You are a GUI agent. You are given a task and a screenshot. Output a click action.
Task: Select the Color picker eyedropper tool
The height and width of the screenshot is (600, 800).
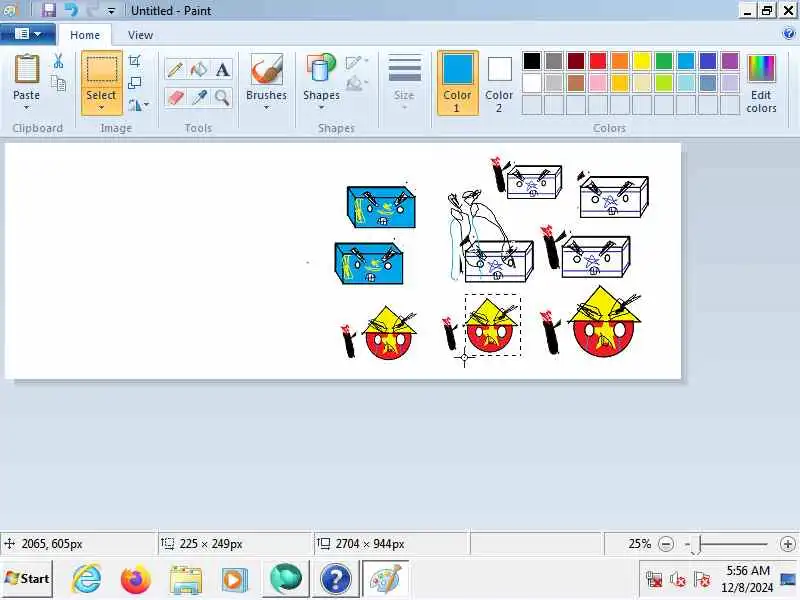[x=198, y=97]
